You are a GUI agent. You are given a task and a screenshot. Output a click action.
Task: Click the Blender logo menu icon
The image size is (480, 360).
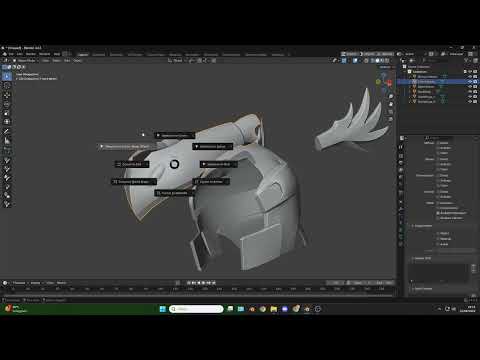tap(4, 54)
